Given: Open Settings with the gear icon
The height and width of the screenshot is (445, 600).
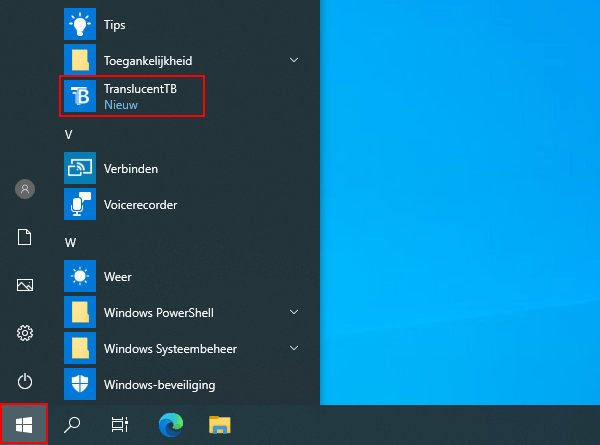Looking at the screenshot, I should (x=25, y=333).
